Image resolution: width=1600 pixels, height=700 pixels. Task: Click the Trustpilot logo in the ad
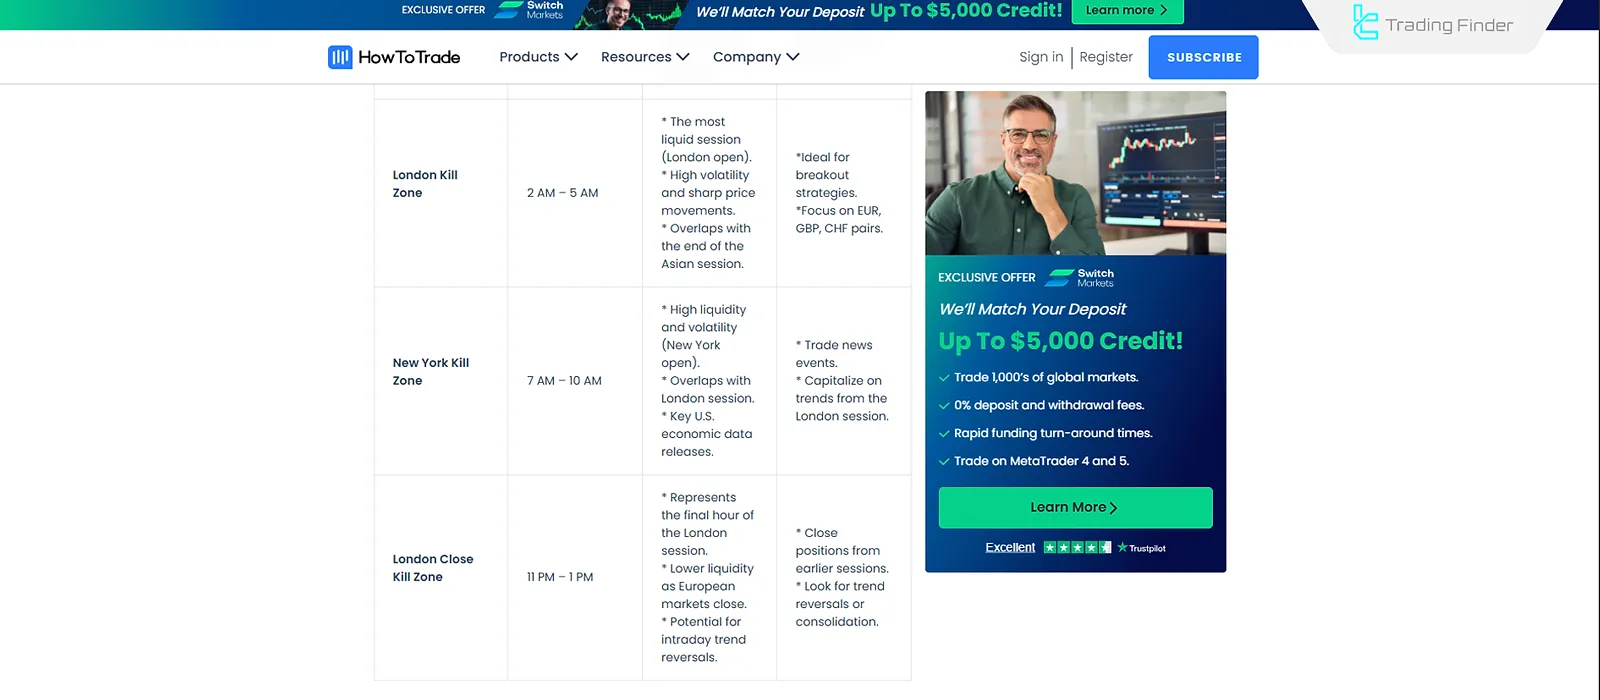tap(1142, 548)
